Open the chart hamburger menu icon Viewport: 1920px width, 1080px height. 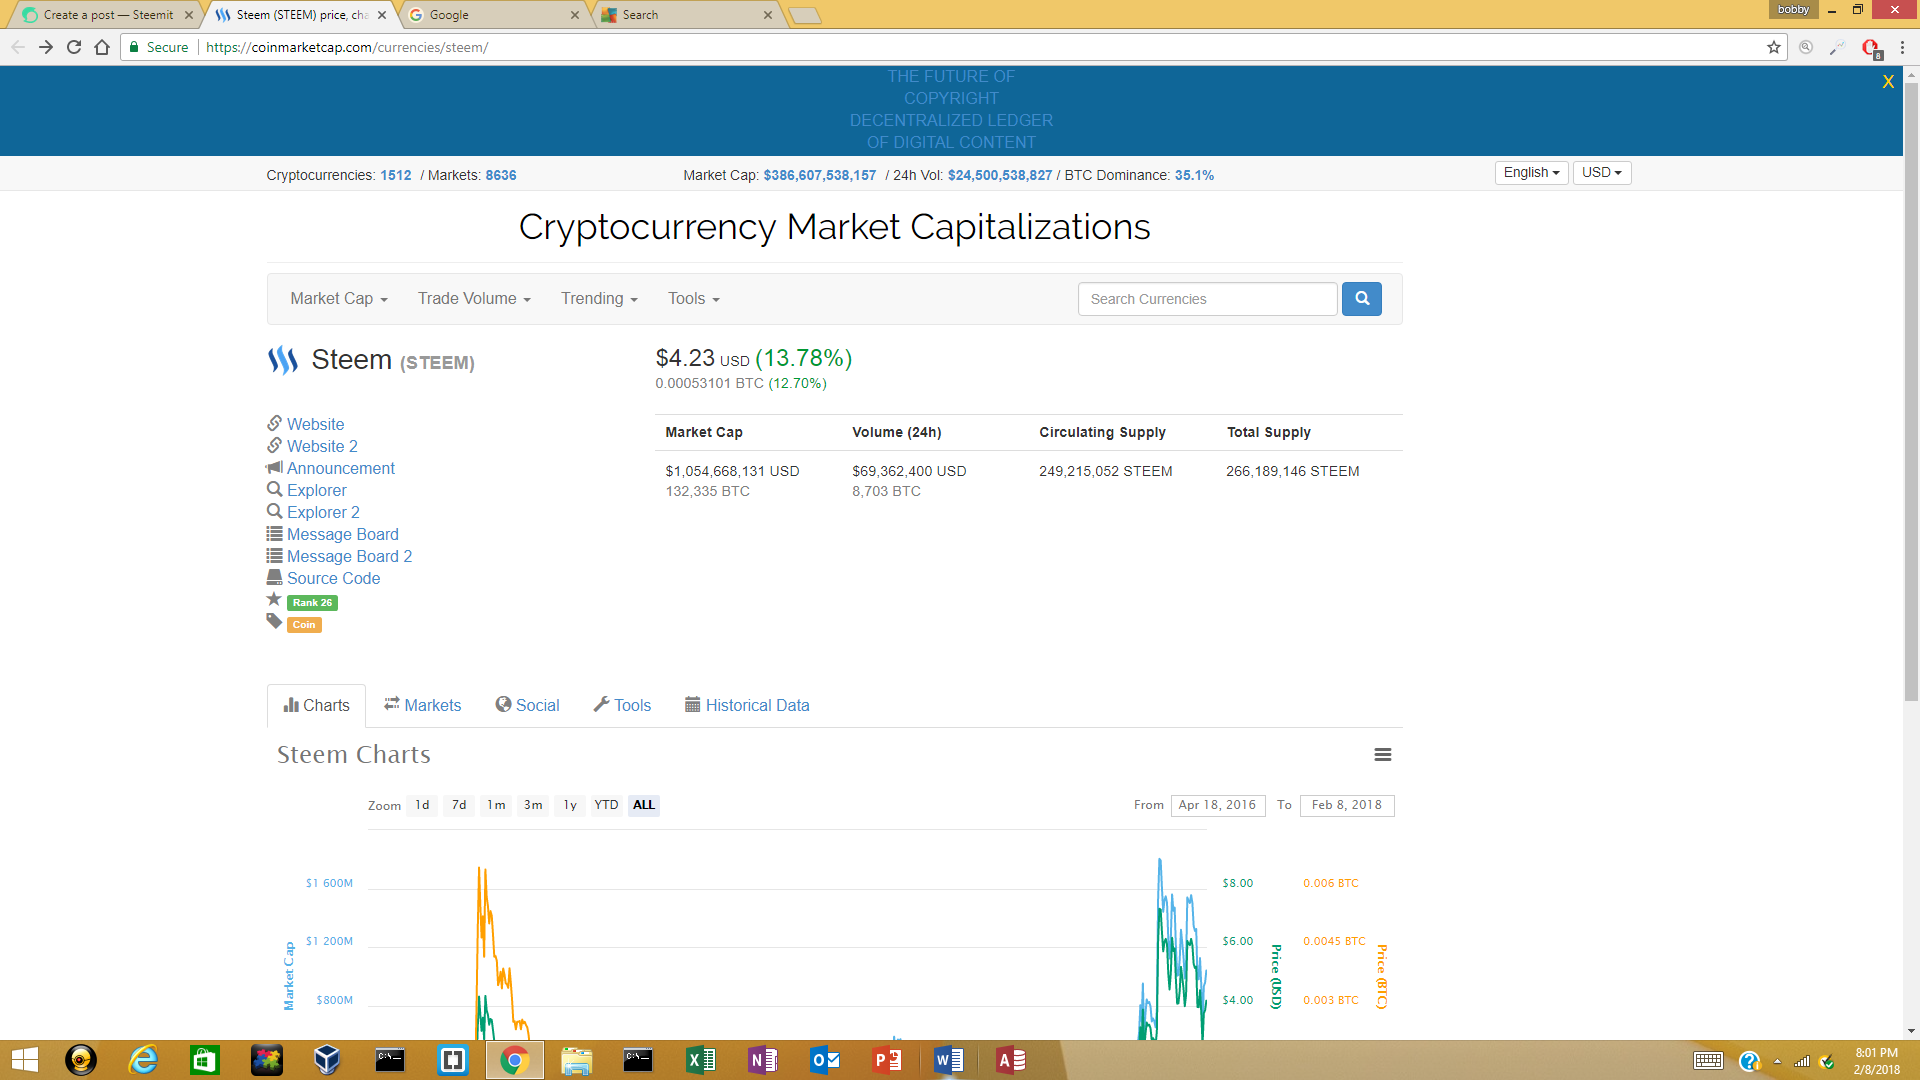tap(1382, 755)
